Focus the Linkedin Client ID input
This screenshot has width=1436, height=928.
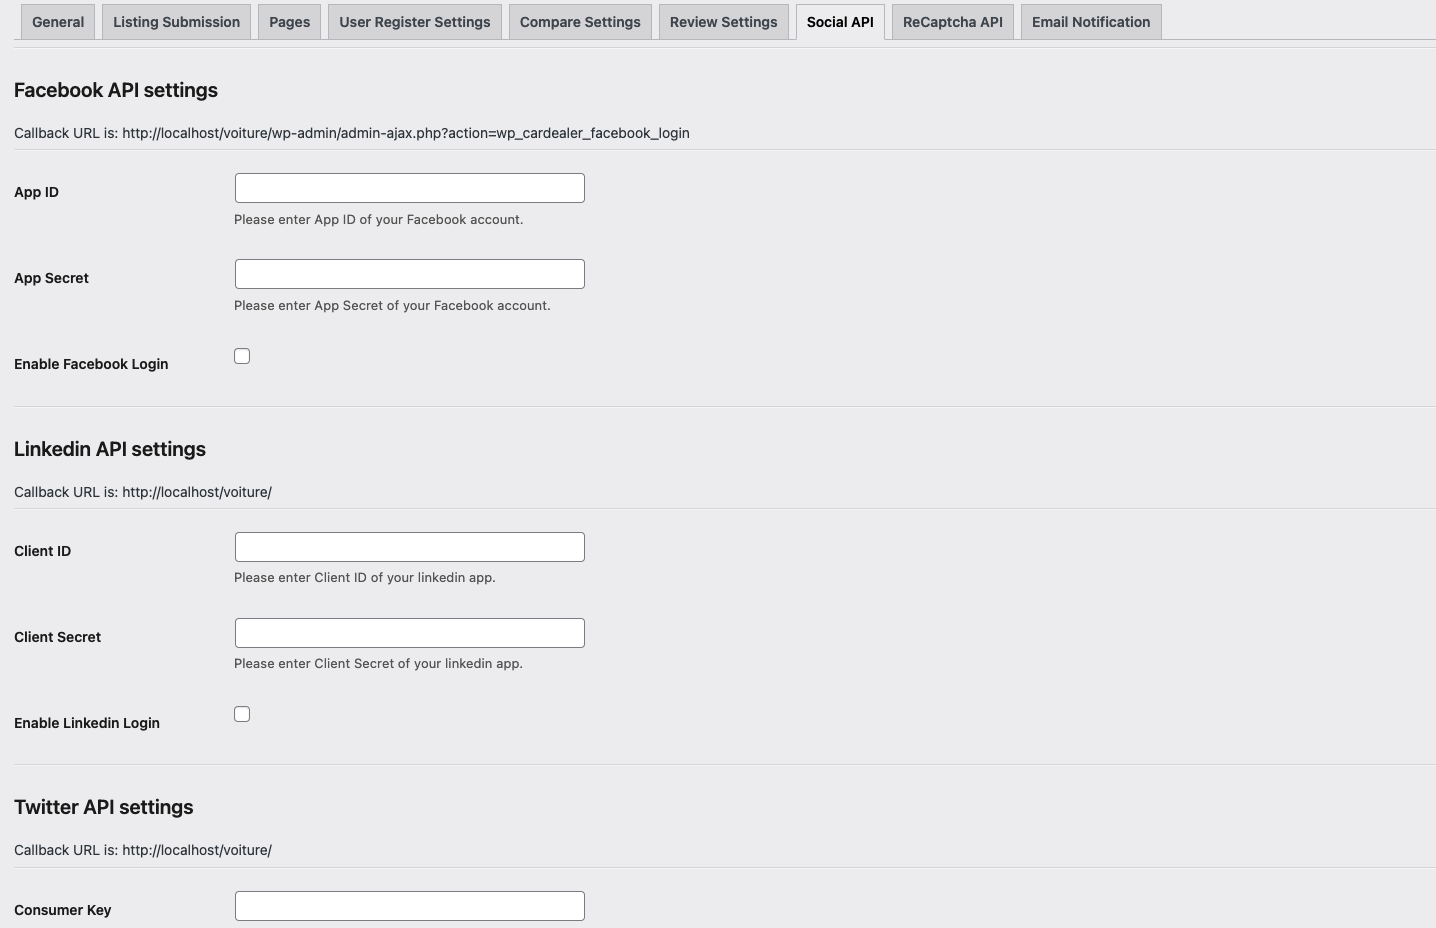(409, 547)
